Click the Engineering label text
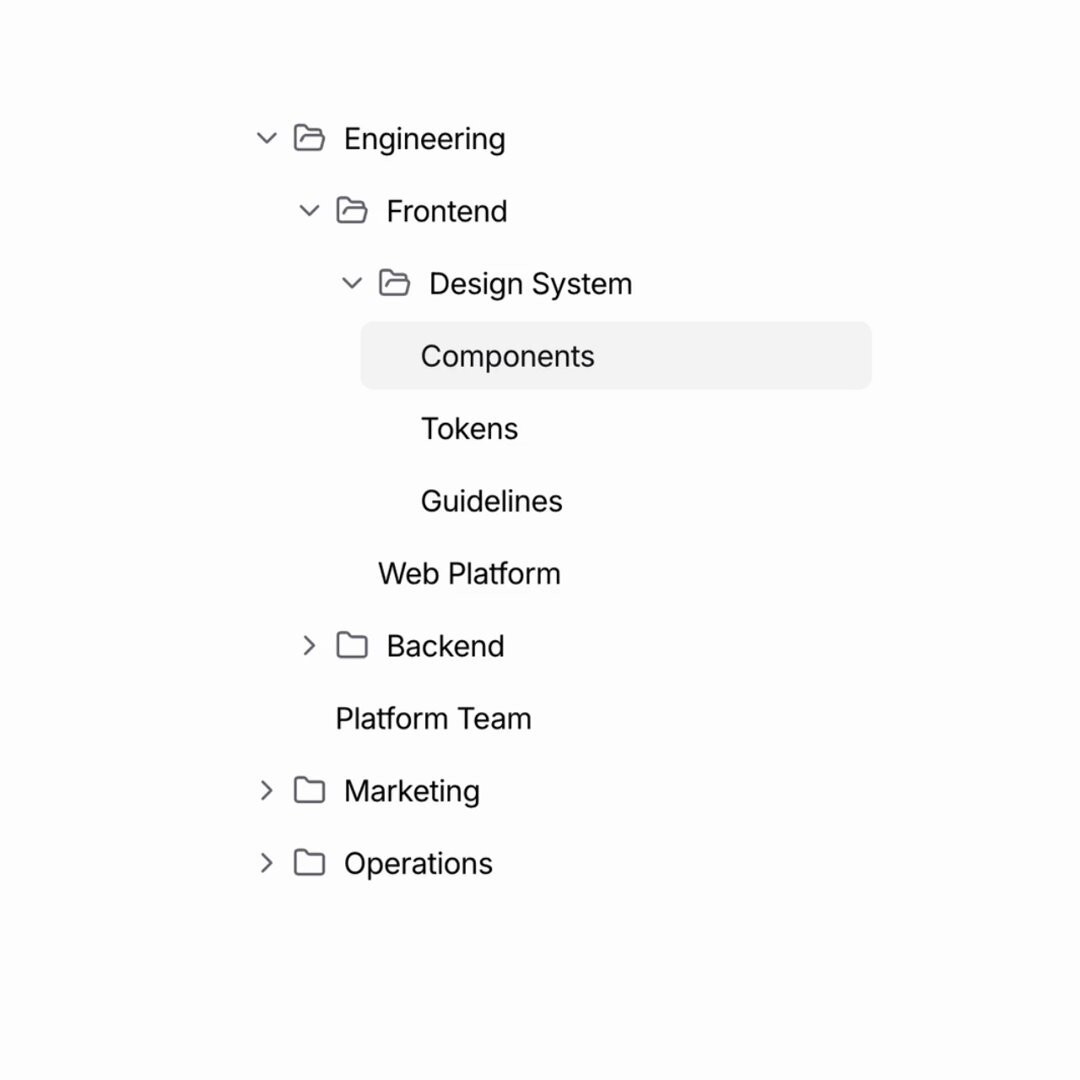The width and height of the screenshot is (1080, 1080). [x=424, y=139]
